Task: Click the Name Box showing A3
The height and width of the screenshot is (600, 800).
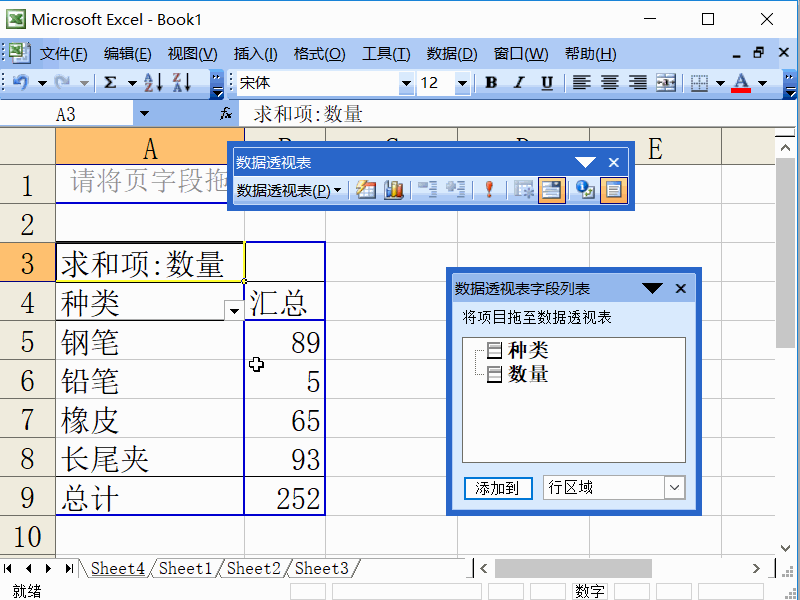Action: click(x=67, y=113)
